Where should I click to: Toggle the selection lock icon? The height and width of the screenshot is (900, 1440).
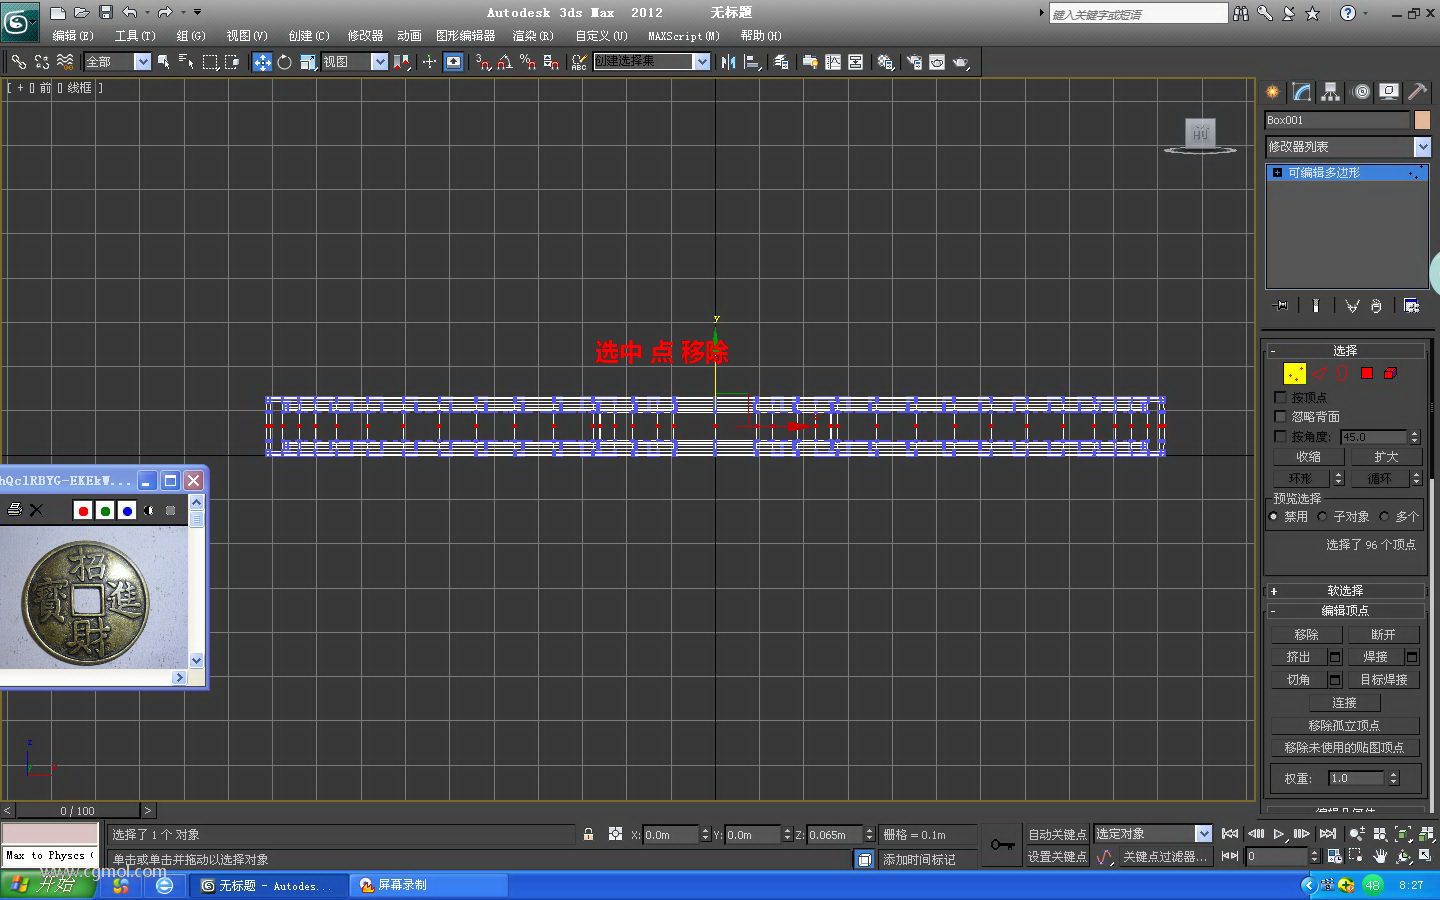point(588,834)
